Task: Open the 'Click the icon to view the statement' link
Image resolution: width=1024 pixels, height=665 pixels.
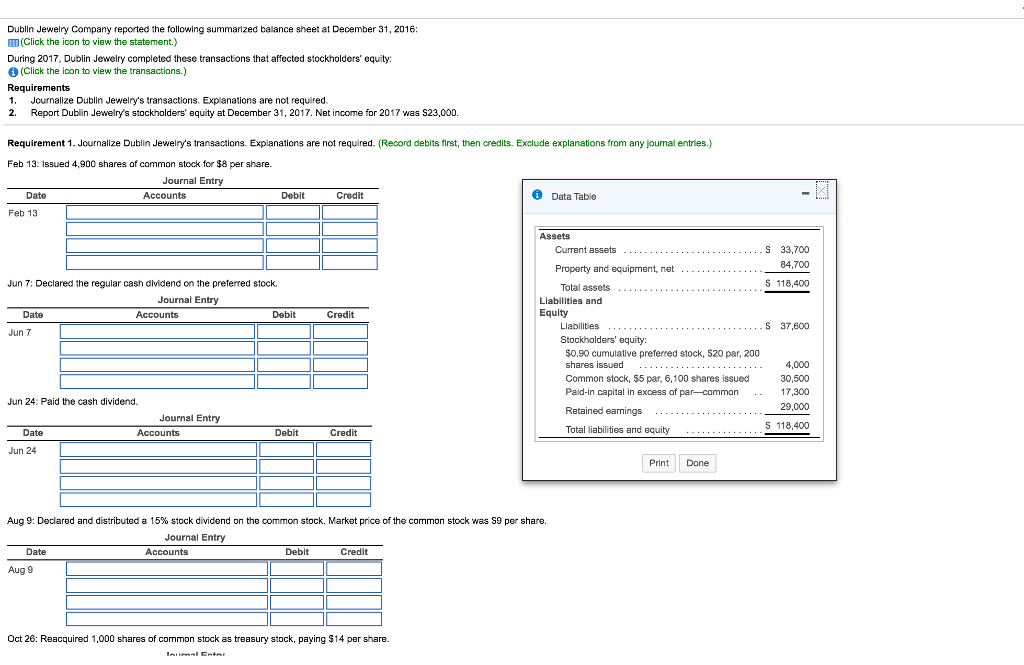Action: click(x=98, y=42)
